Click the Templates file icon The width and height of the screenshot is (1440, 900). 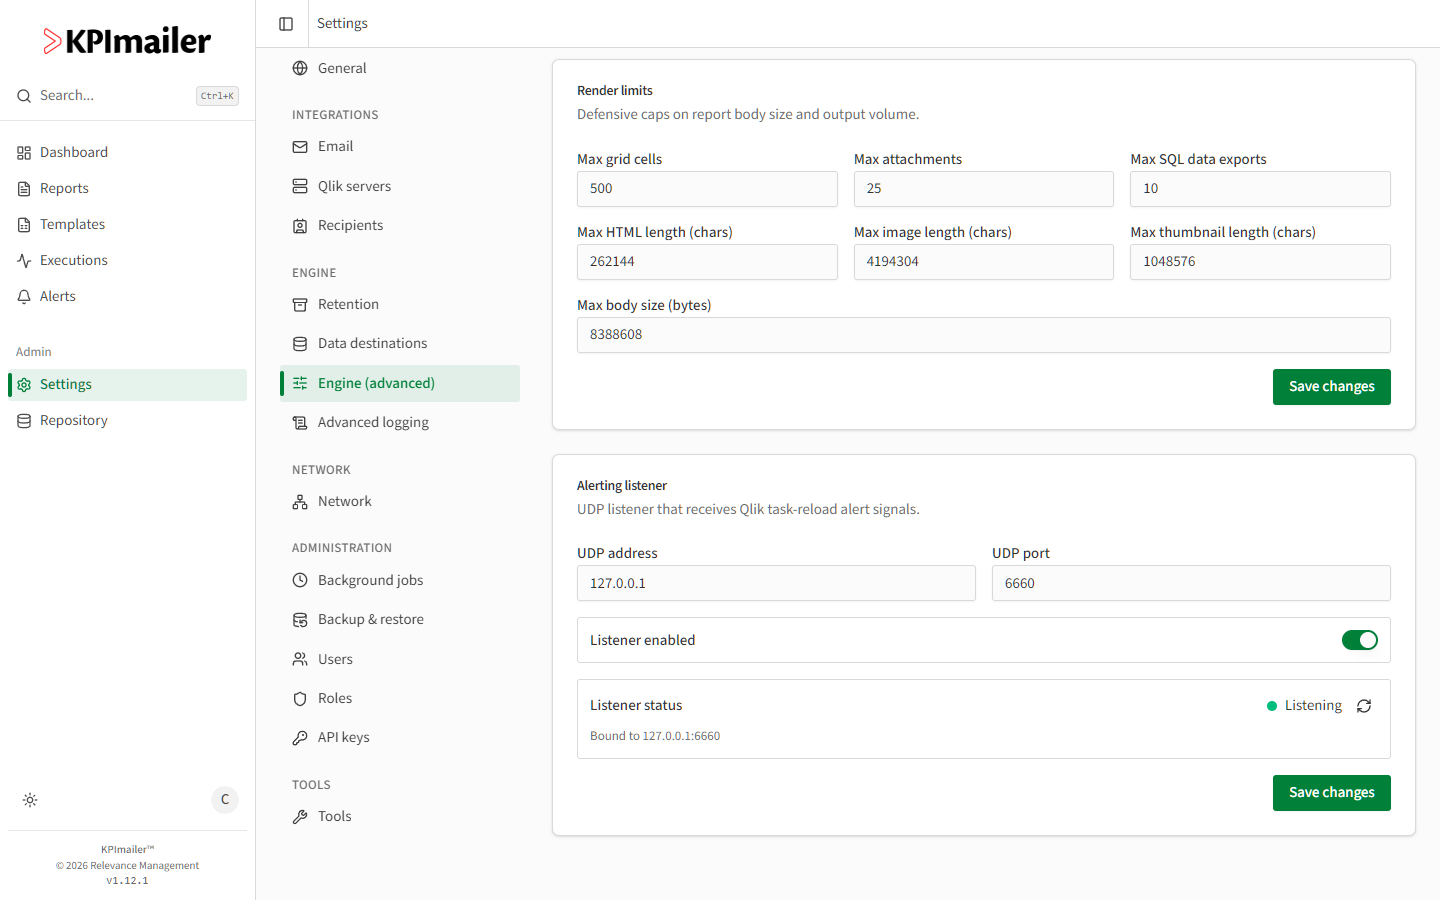(24, 225)
